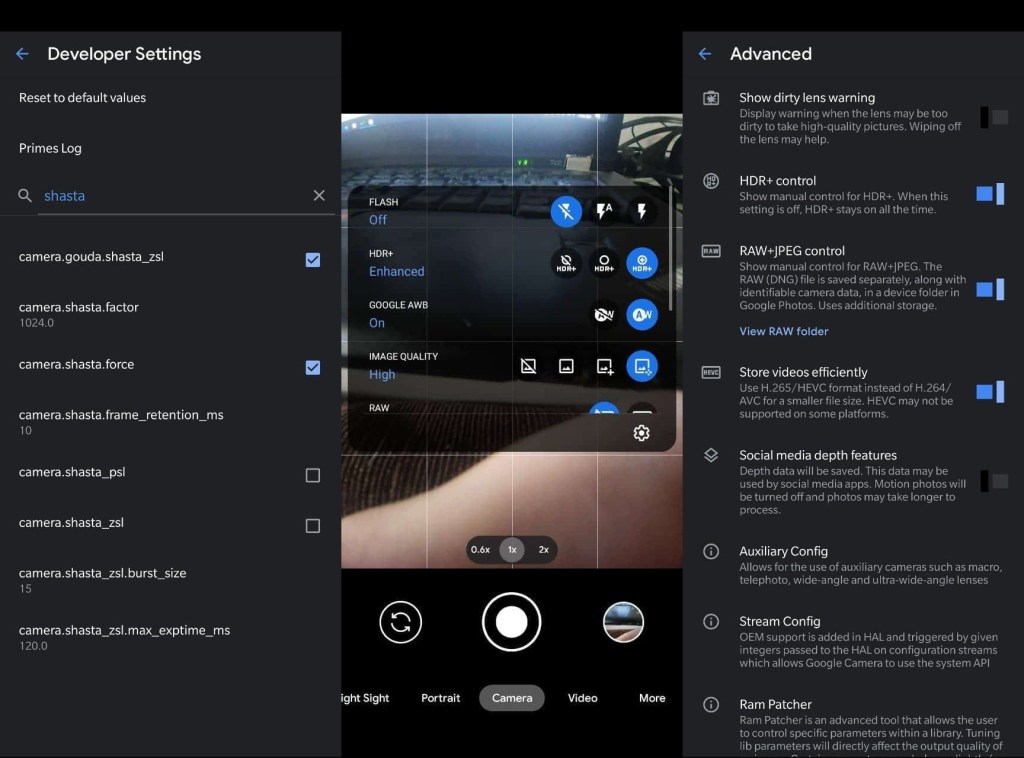Switch camera with flip icon

[x=401, y=622]
